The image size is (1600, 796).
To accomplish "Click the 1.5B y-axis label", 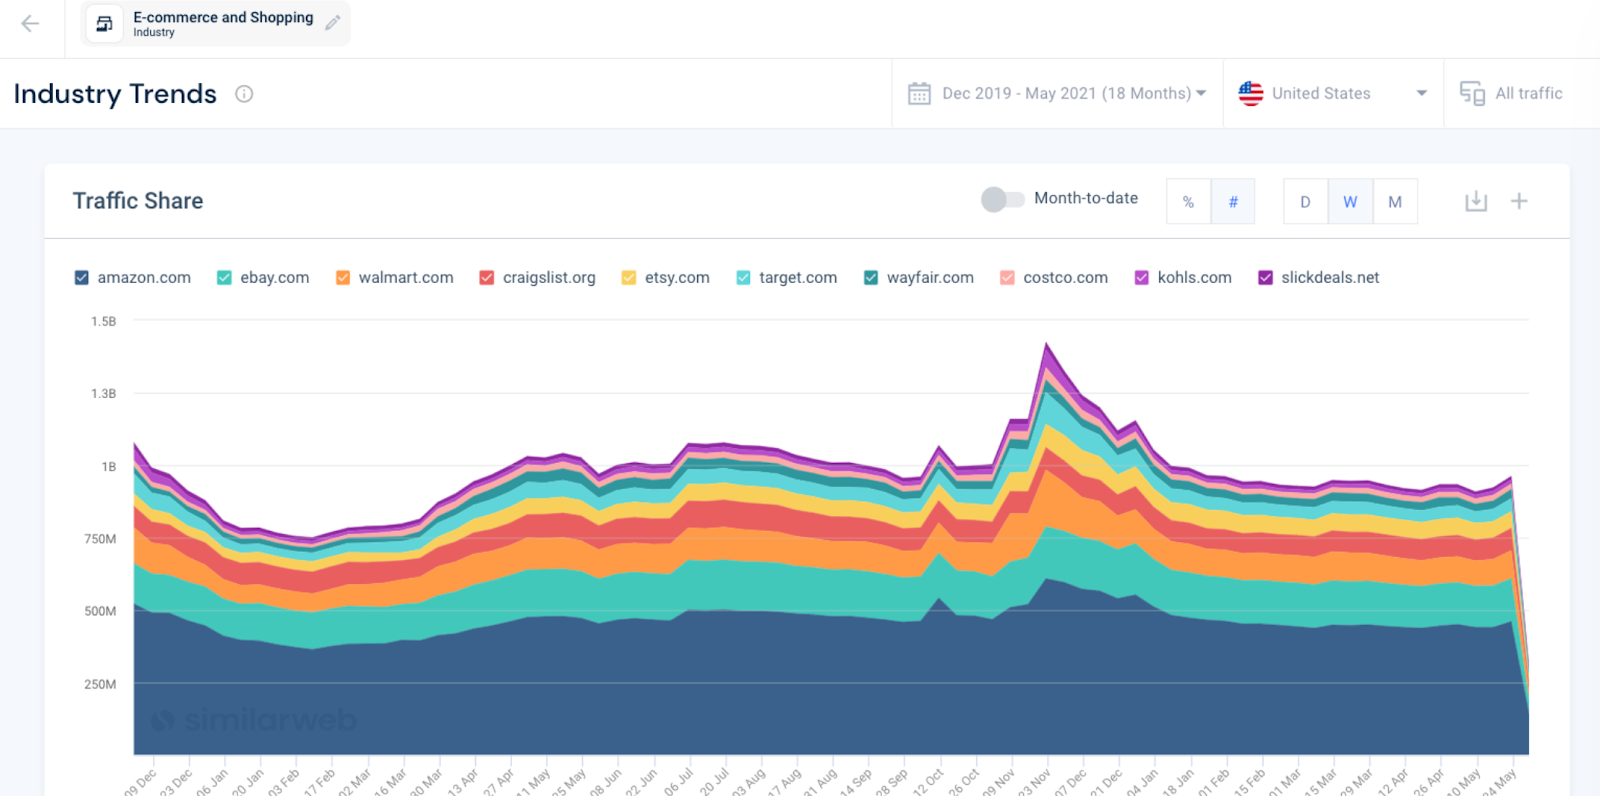I will coord(104,321).
